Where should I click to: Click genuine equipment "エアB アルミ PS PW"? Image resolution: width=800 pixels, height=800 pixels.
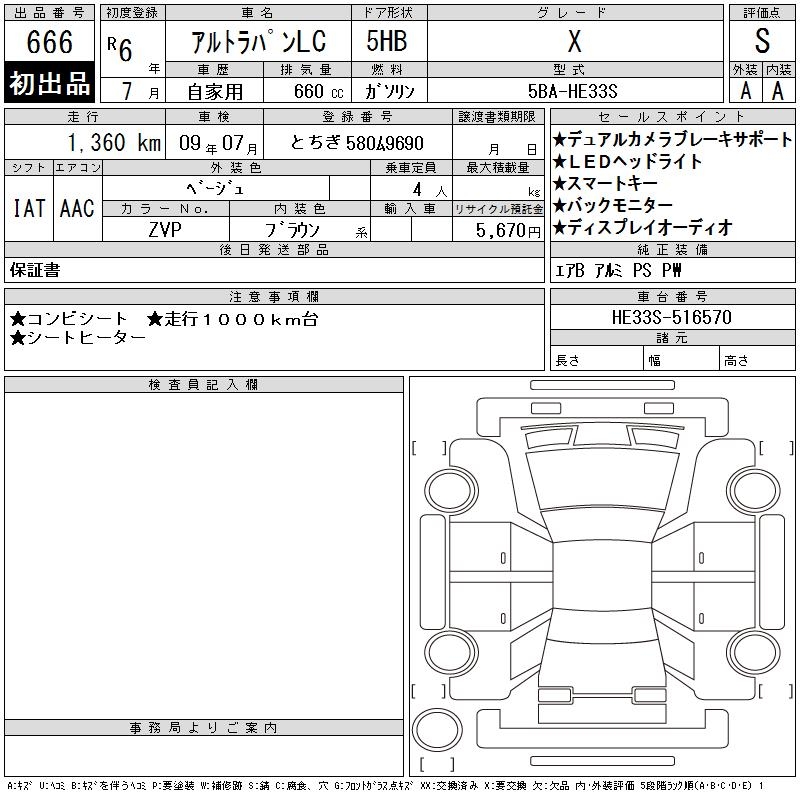pos(618,270)
